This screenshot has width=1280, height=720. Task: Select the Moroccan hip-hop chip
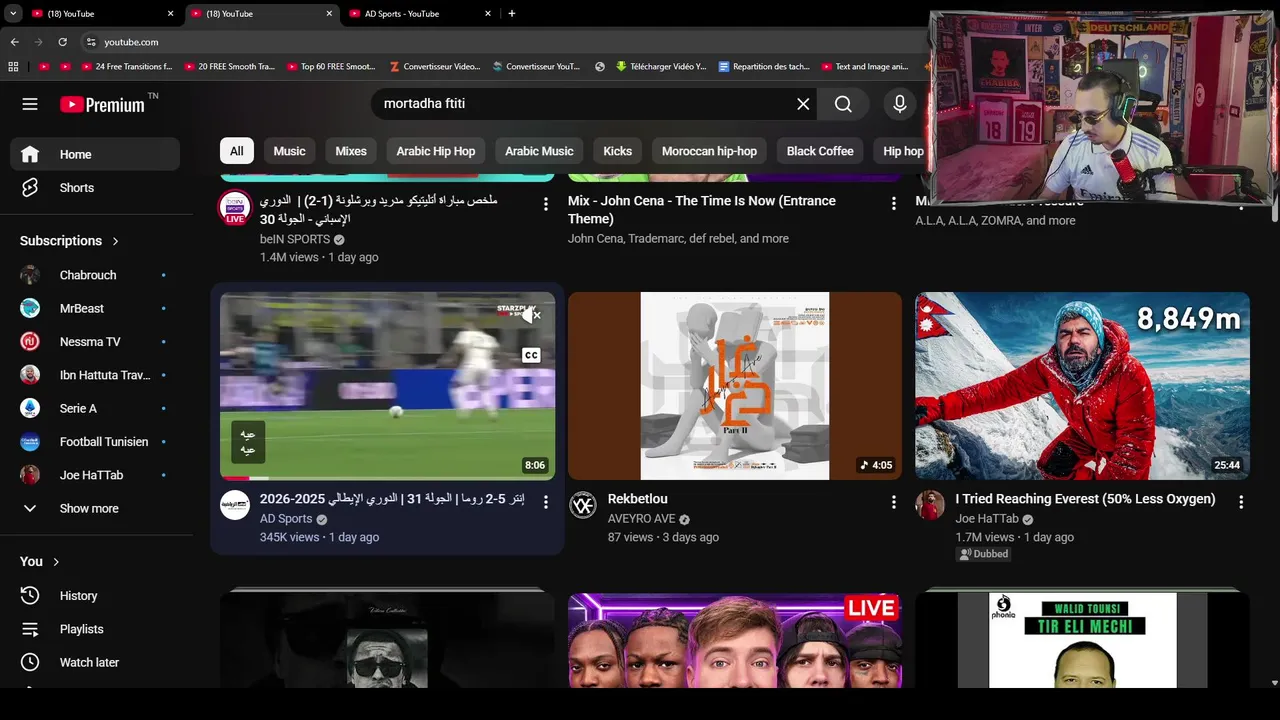709,151
